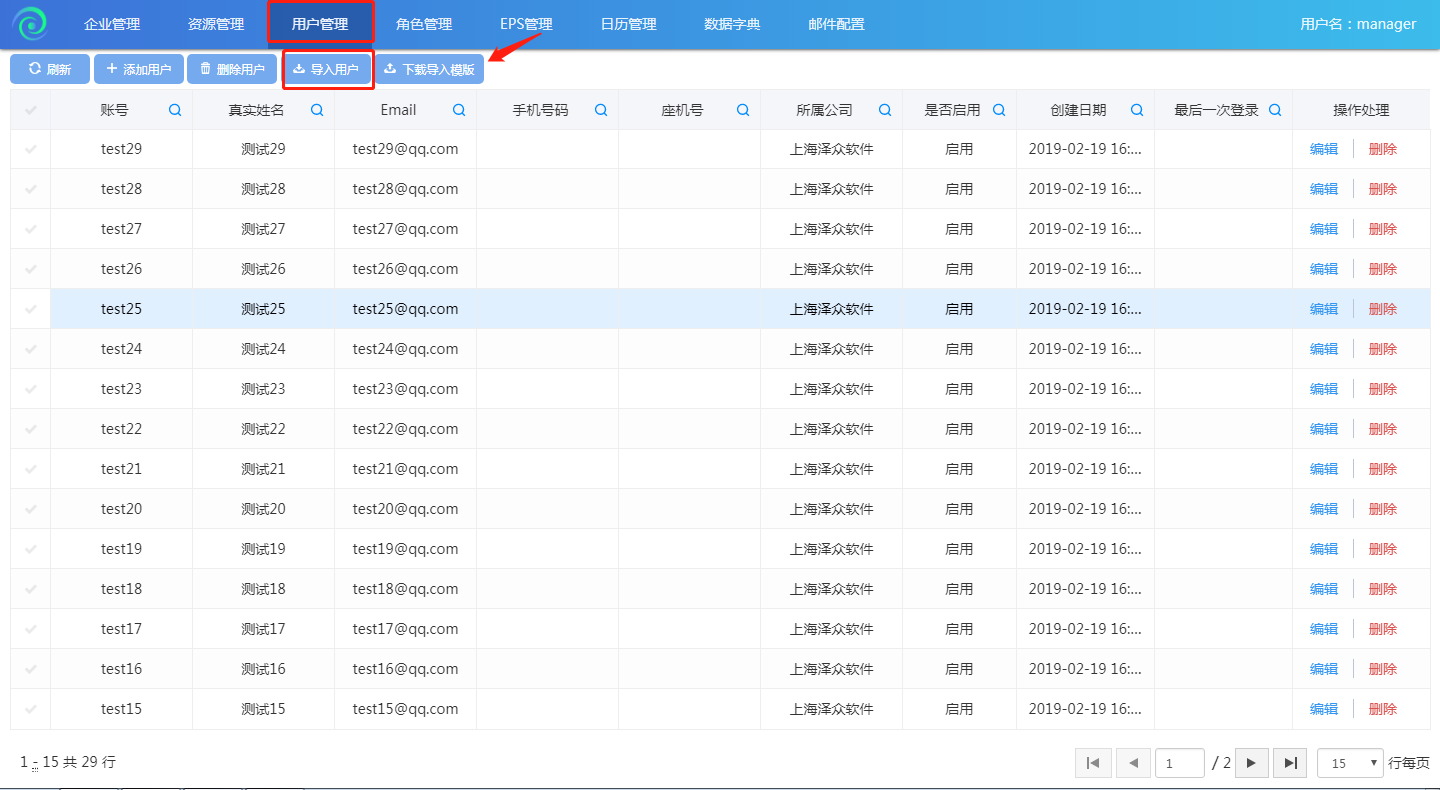Select the checkbox for test22 row

[x=31, y=429]
